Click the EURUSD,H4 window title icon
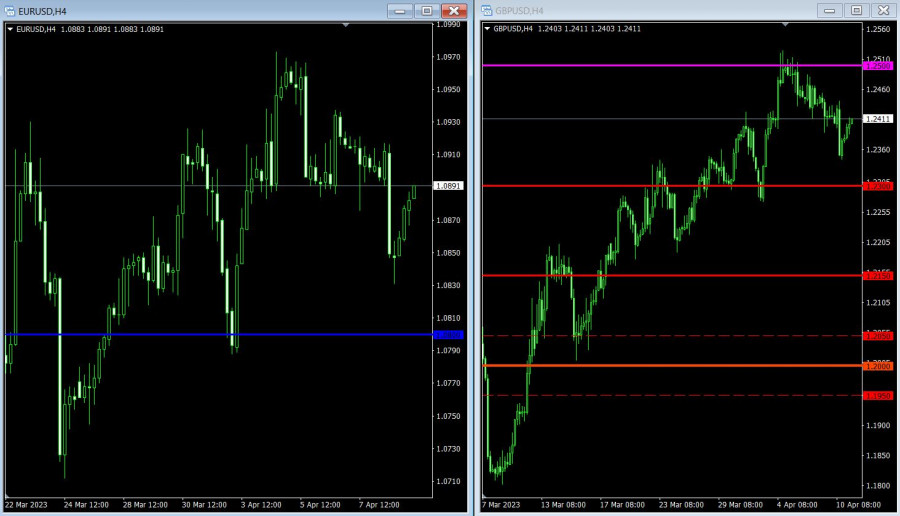Viewport: 900px width, 516px height. 9,11
